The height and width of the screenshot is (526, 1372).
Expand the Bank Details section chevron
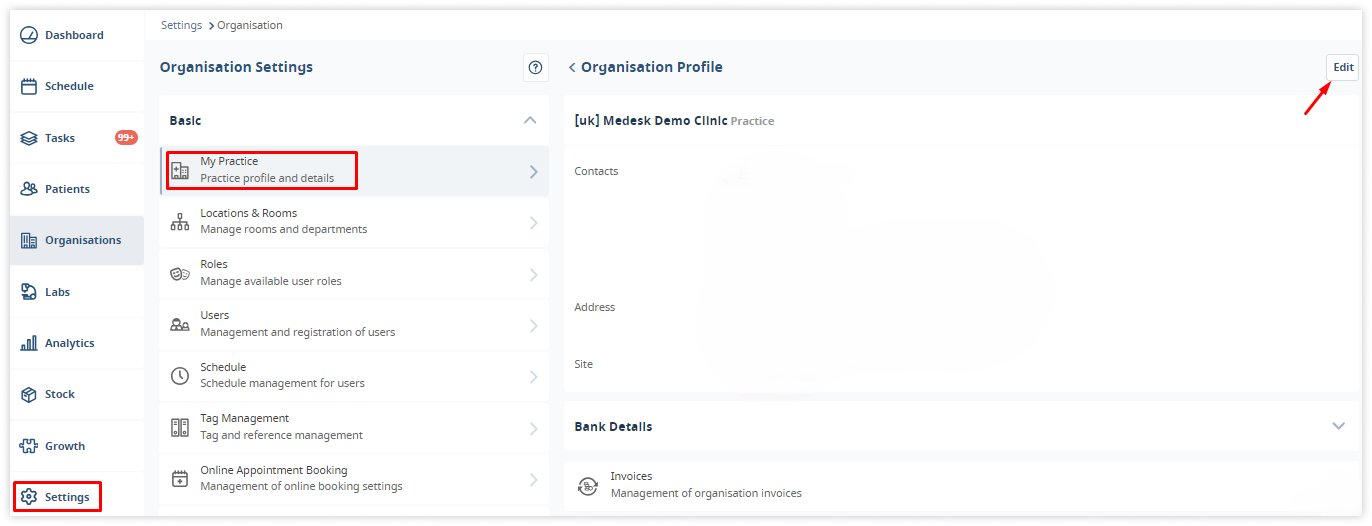(x=1339, y=426)
